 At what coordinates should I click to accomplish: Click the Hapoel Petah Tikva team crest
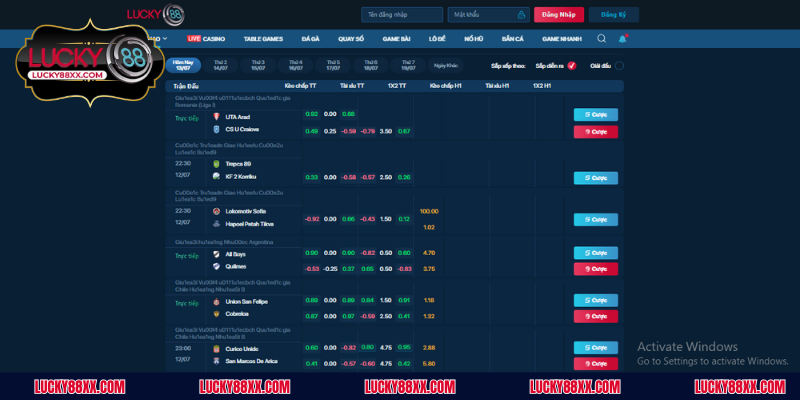216,224
